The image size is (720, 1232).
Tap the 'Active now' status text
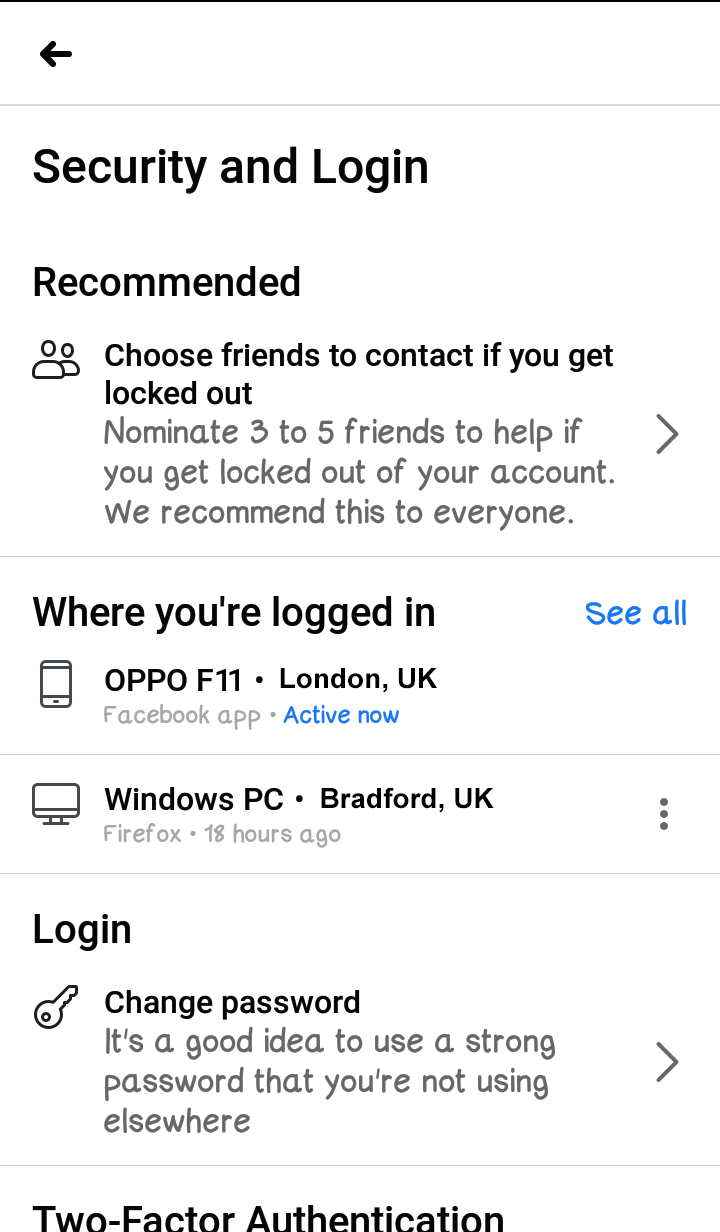(x=341, y=715)
